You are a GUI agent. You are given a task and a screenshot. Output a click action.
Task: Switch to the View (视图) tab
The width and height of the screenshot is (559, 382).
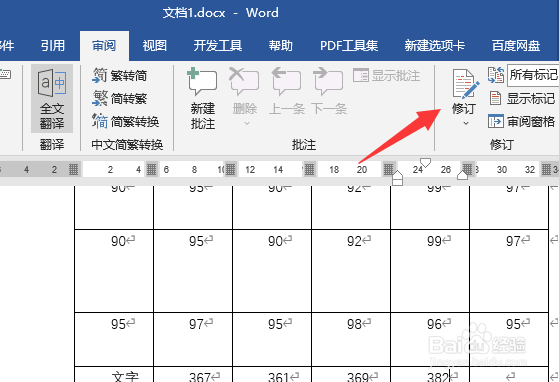tap(154, 46)
